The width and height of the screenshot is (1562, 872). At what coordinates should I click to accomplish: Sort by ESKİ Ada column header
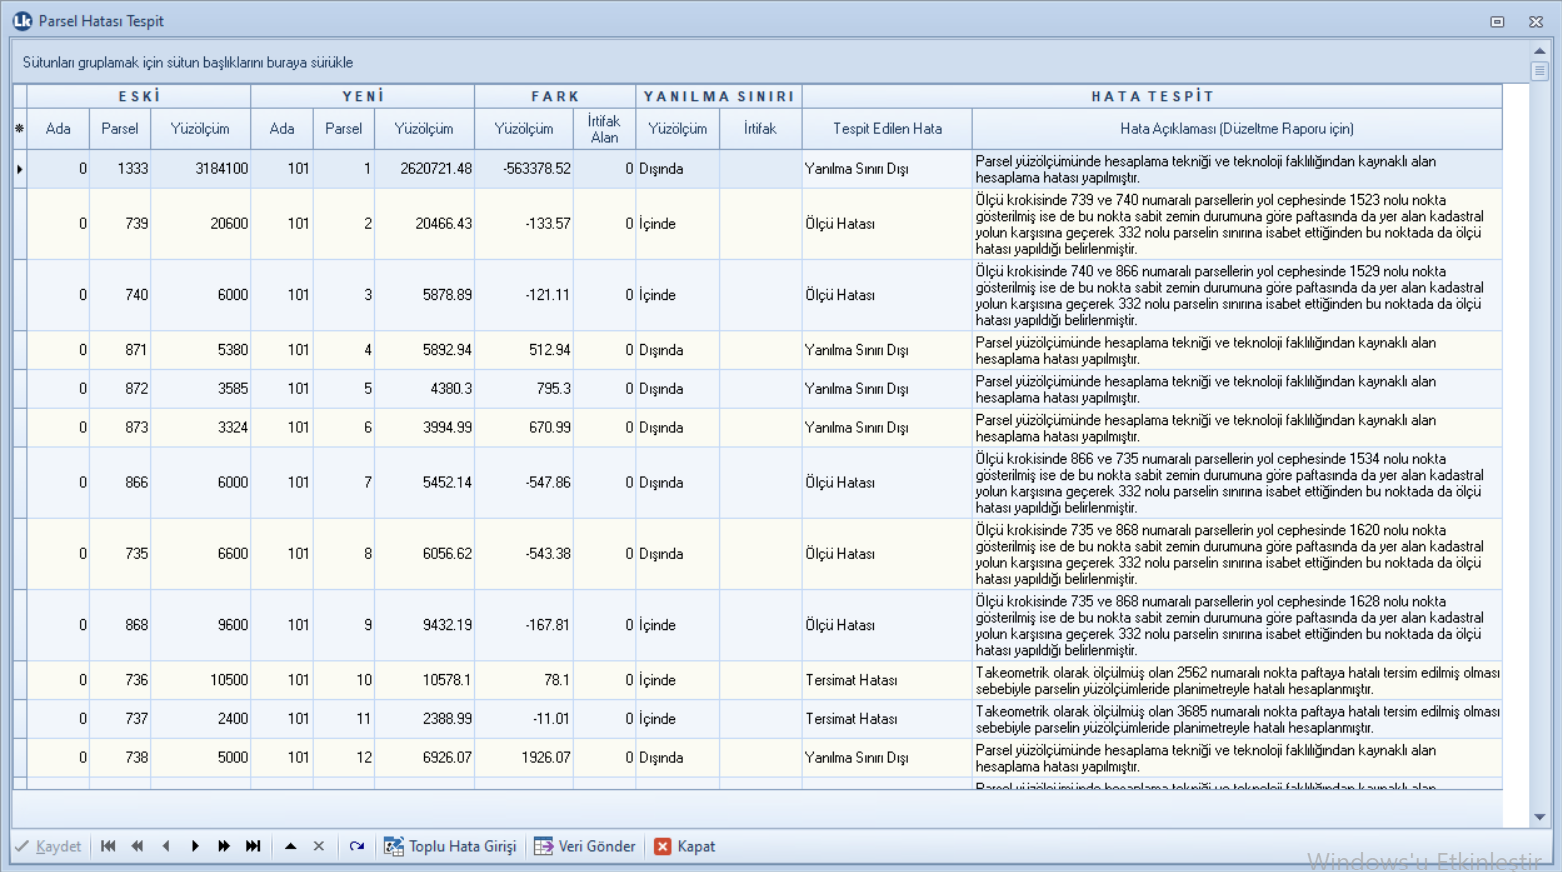[x=58, y=129]
